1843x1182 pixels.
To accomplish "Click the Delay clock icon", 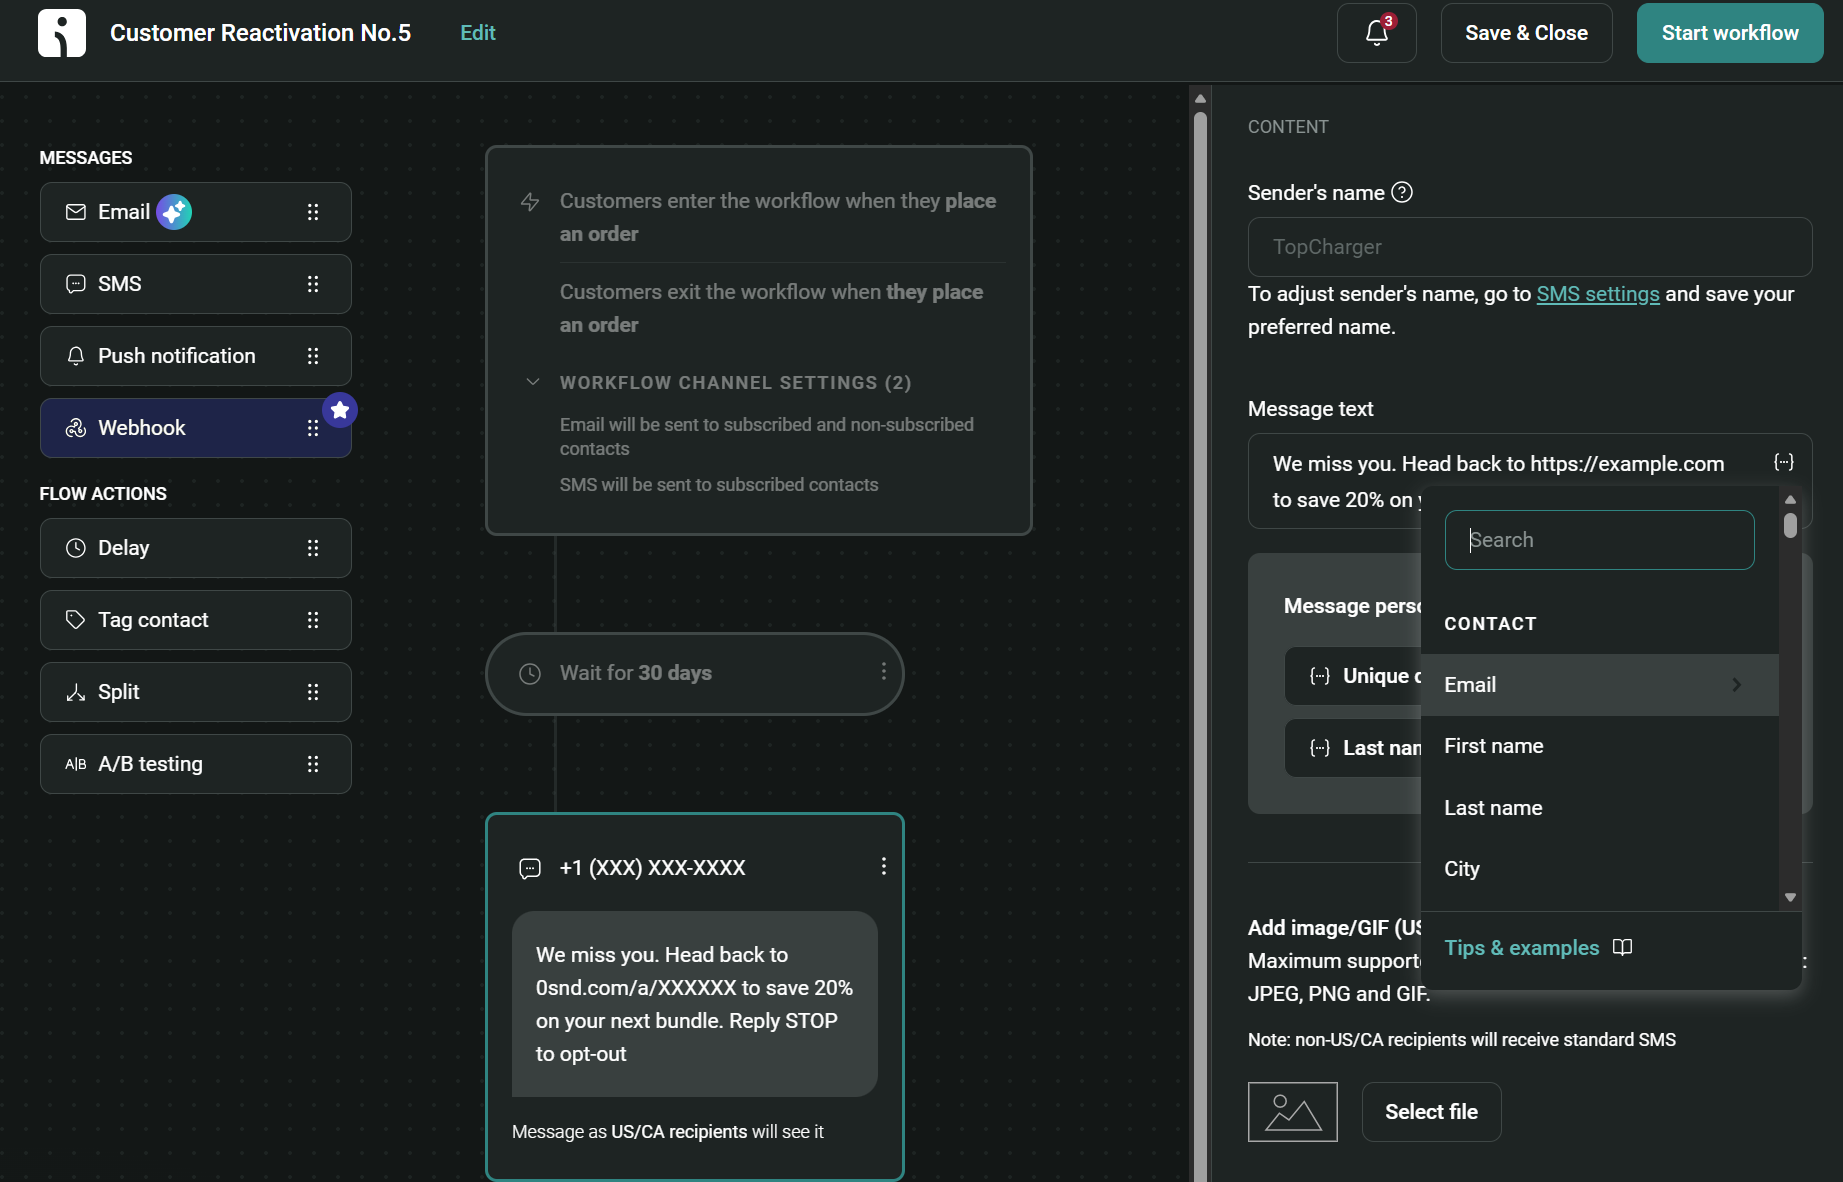I will point(76,548).
